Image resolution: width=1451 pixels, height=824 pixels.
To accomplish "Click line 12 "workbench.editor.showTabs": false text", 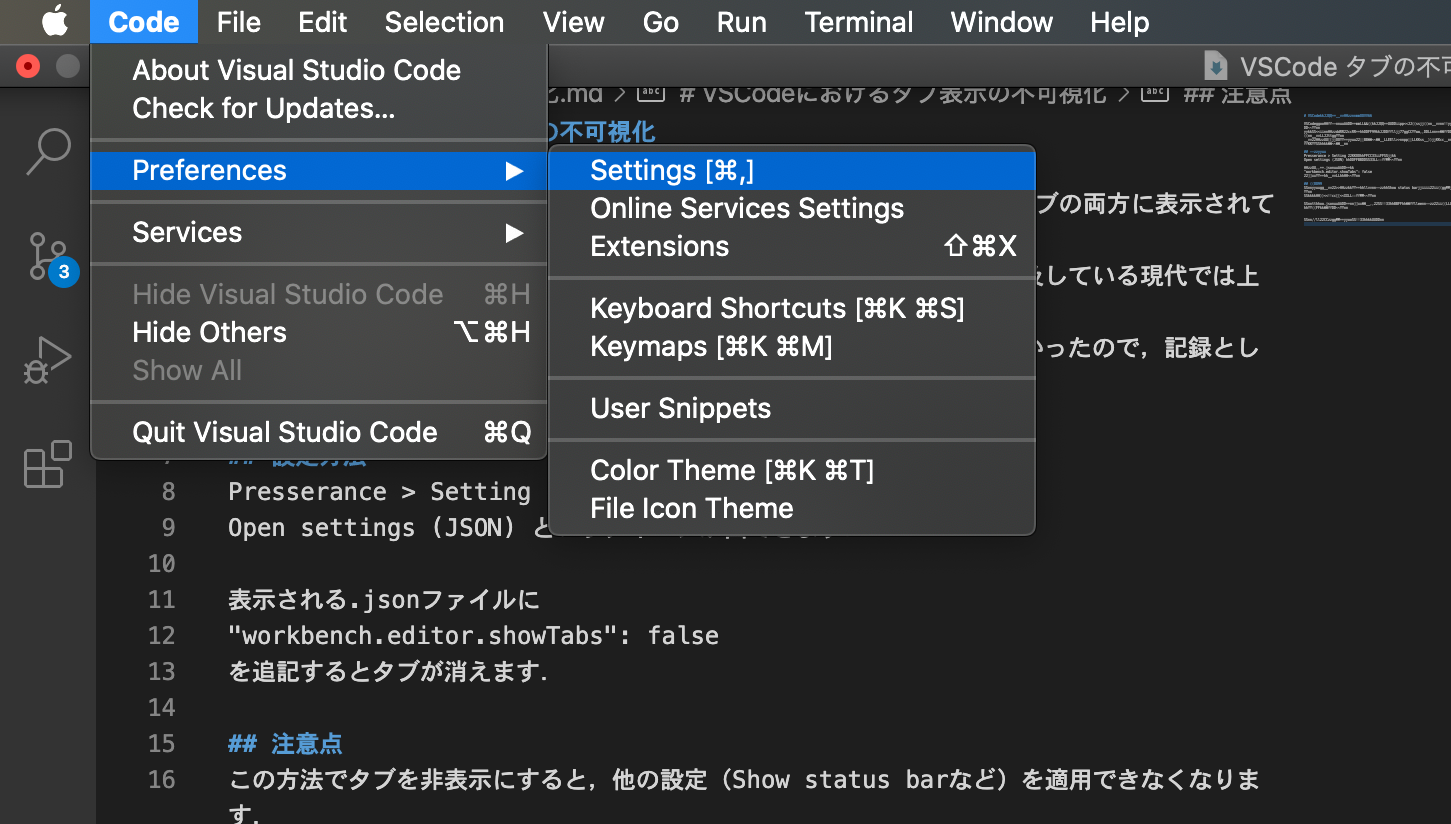I will point(473,636).
